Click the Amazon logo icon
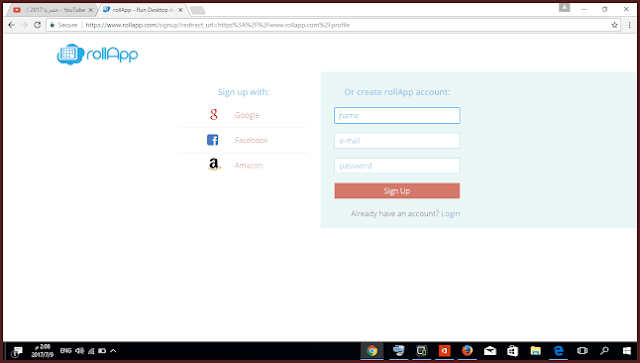This screenshot has height=363, width=640. point(213,165)
